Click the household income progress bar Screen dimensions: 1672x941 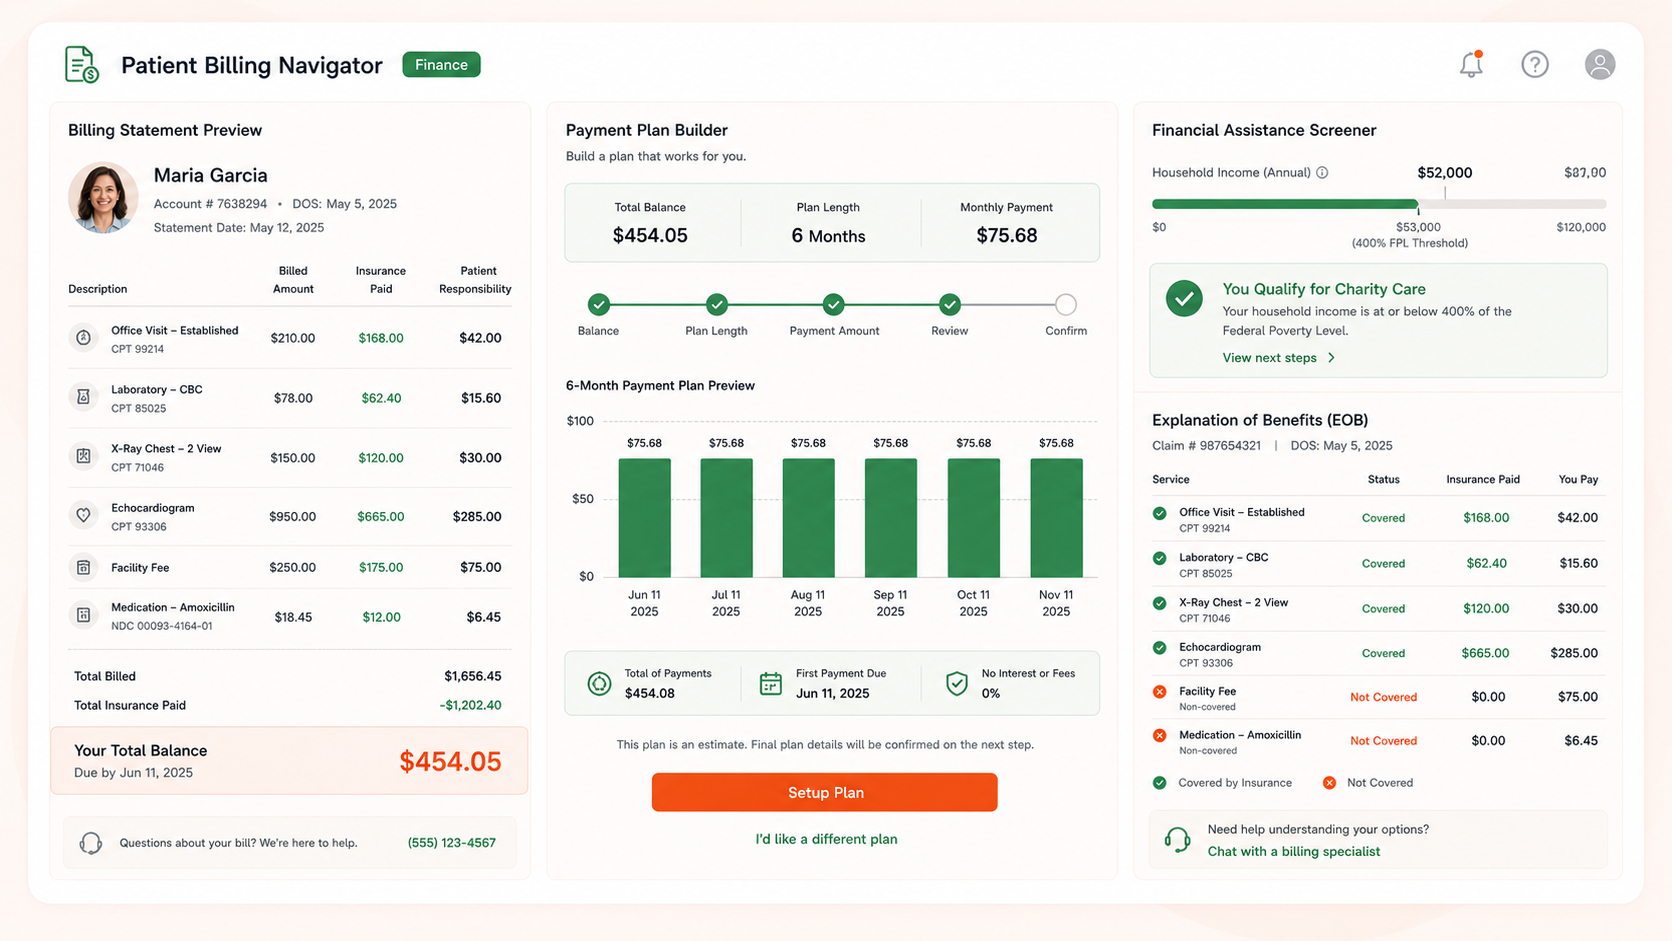1379,204
